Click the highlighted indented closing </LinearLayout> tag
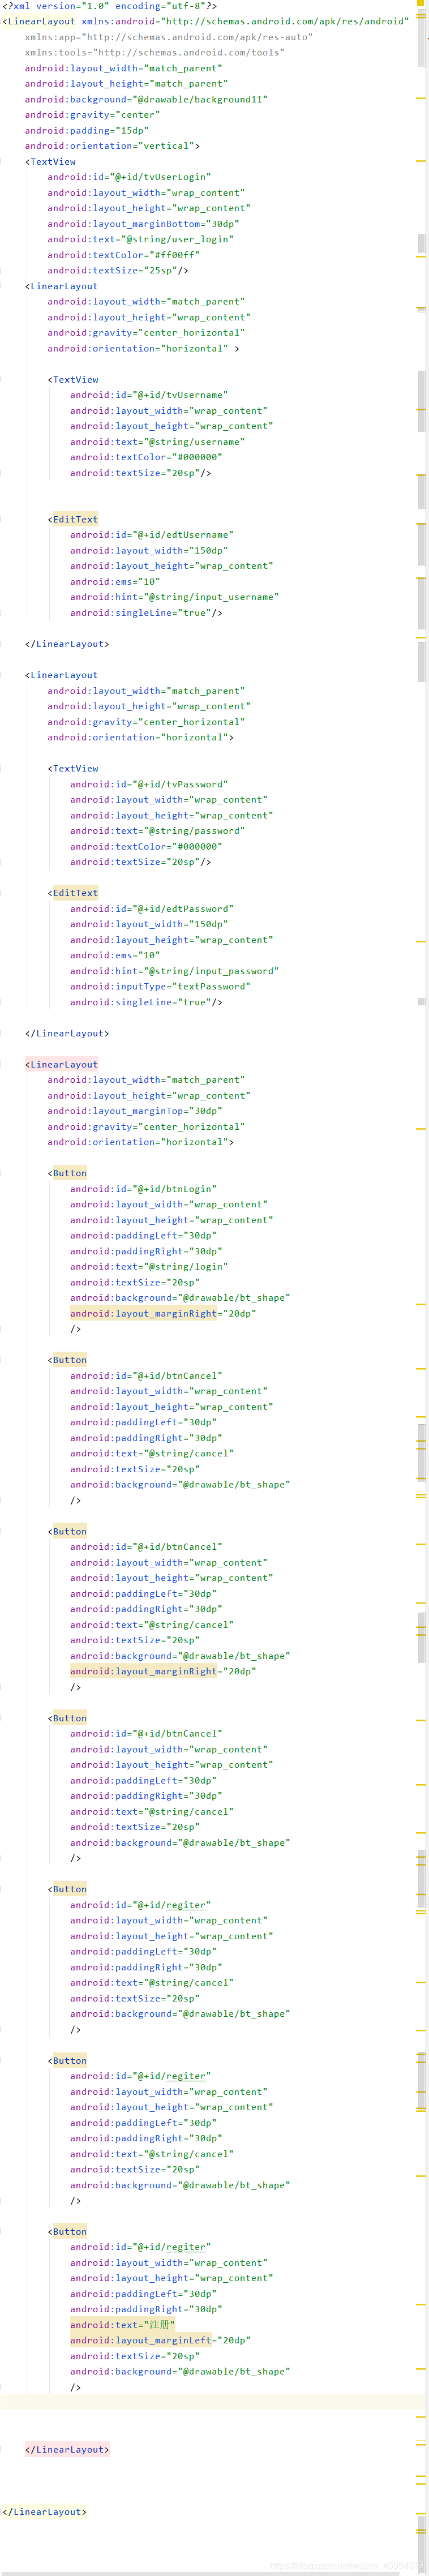Screen dimensions: 429x2576 click(67, 2449)
